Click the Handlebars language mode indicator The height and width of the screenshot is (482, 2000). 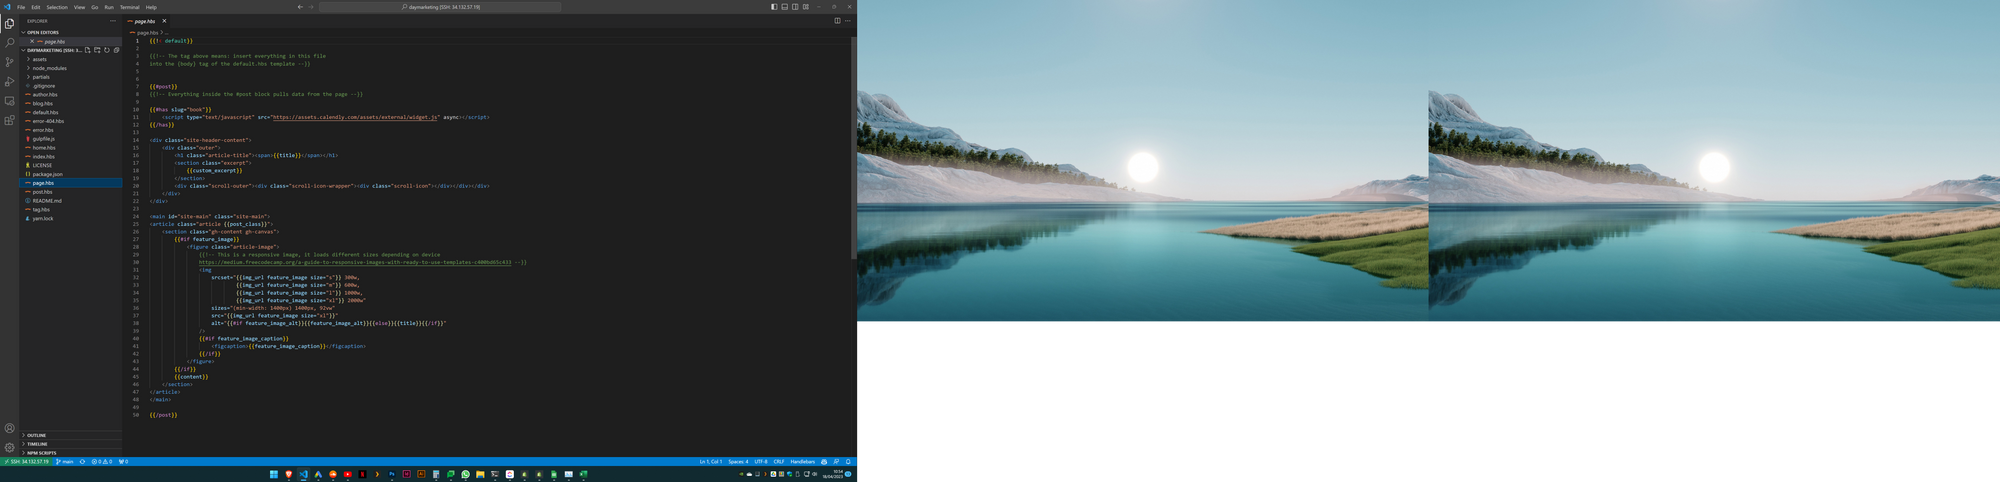802,462
